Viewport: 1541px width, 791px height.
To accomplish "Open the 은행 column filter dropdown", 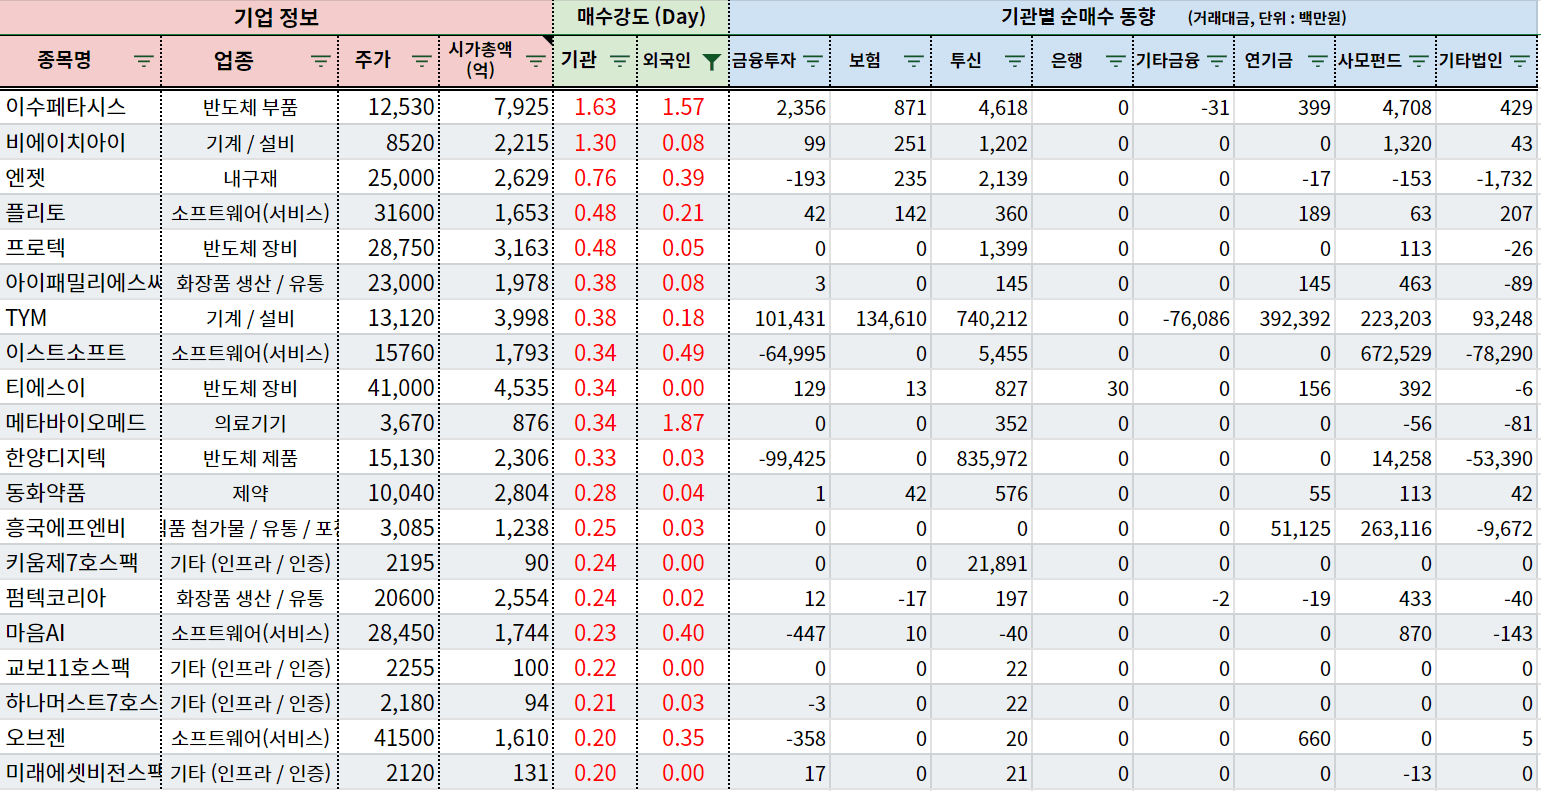I will tap(1116, 61).
